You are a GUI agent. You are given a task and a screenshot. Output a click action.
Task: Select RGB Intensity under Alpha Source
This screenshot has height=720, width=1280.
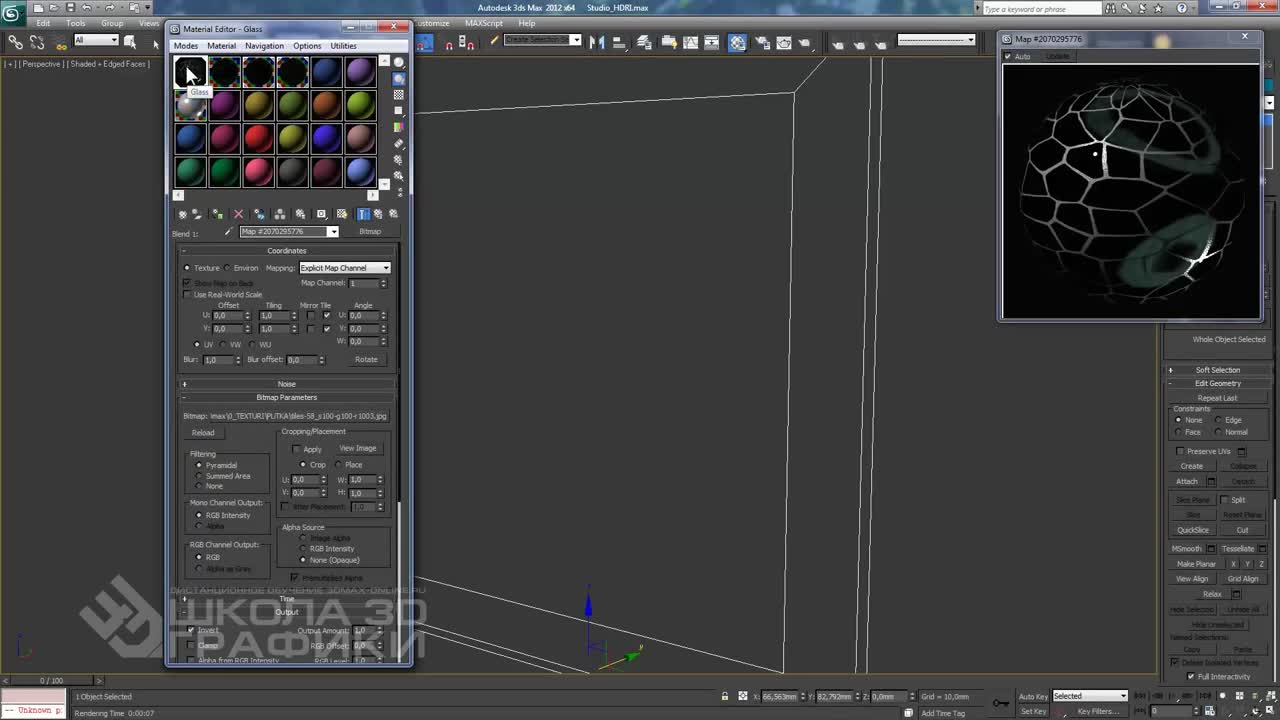303,549
